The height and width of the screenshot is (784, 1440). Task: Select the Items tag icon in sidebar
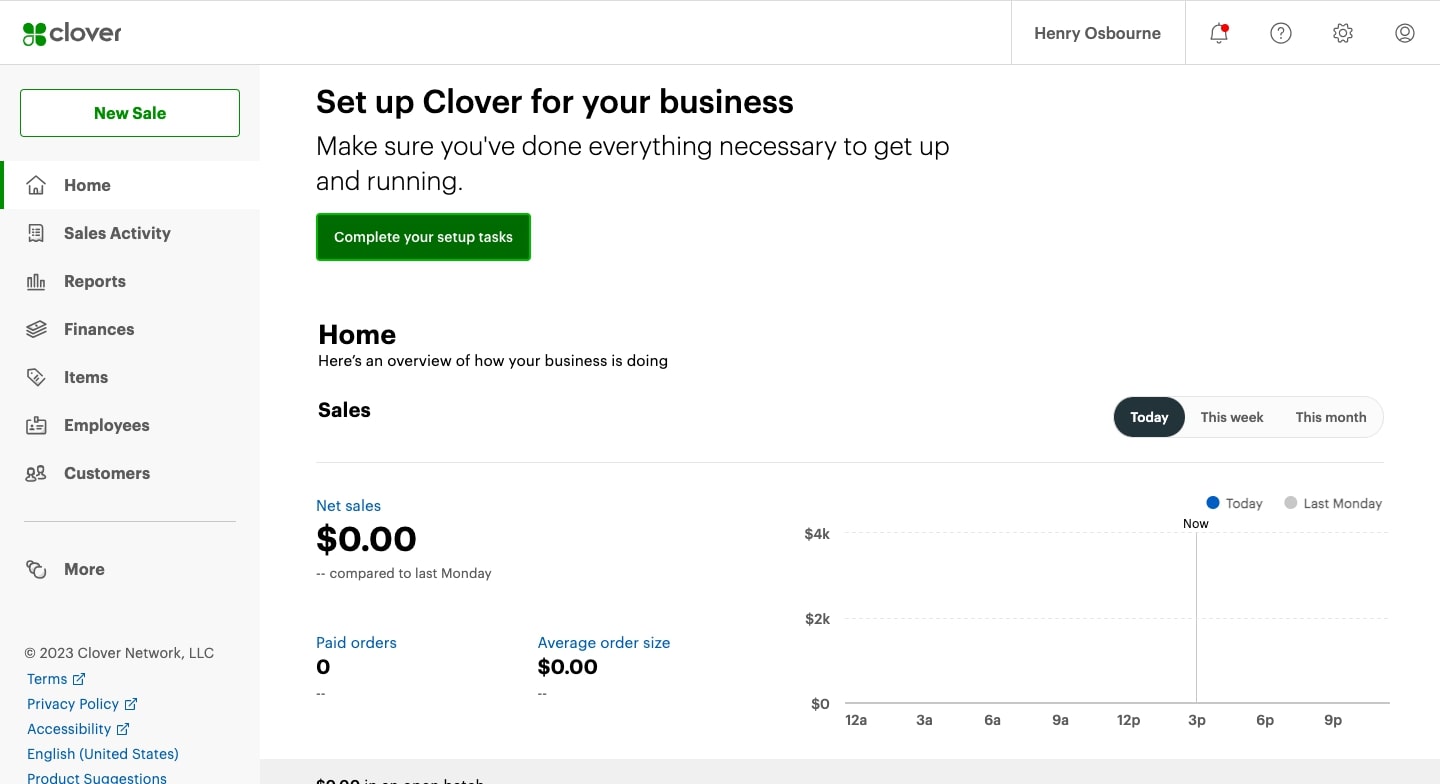(36, 377)
